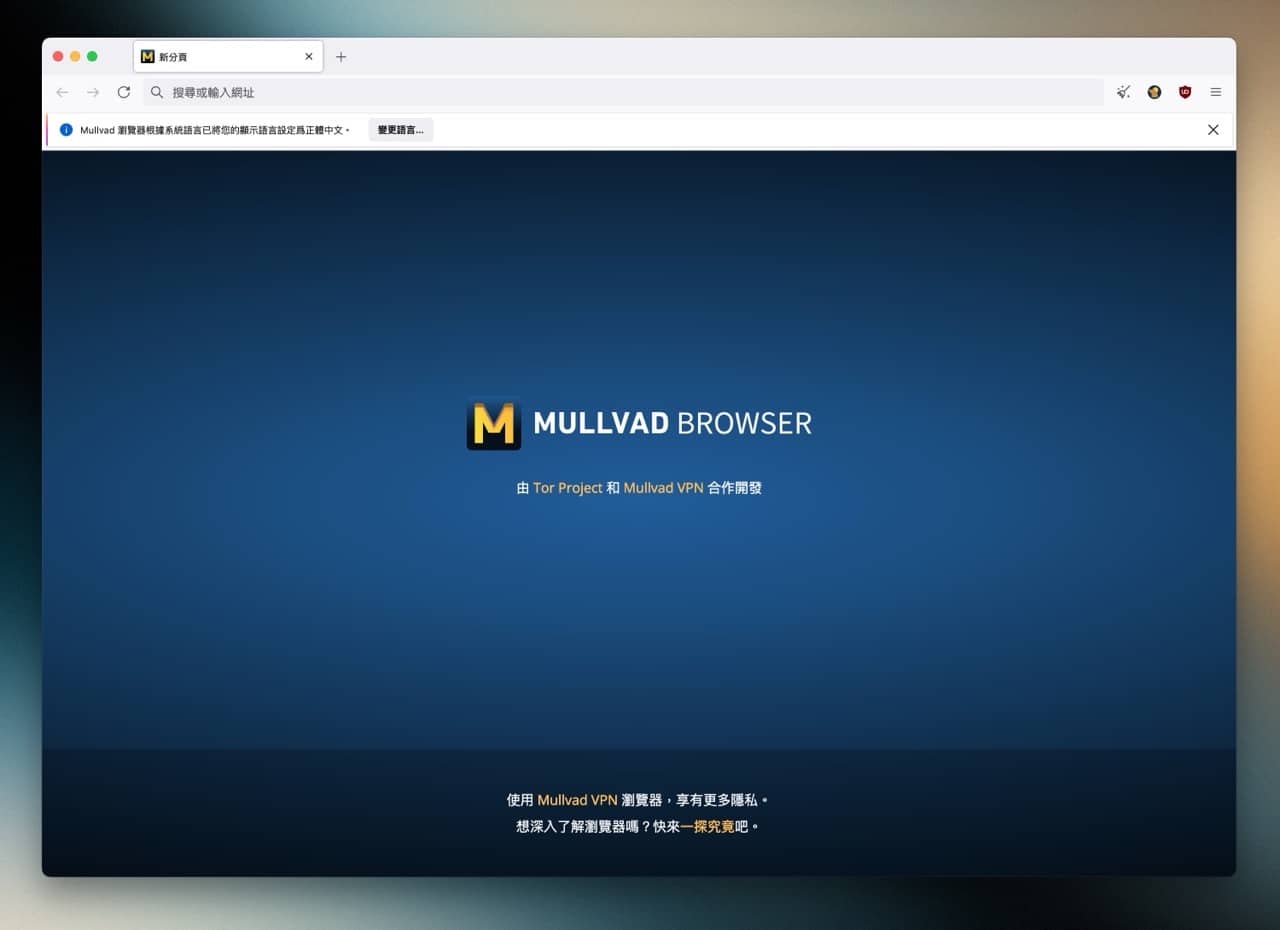Open the Tor Project link

pos(568,488)
